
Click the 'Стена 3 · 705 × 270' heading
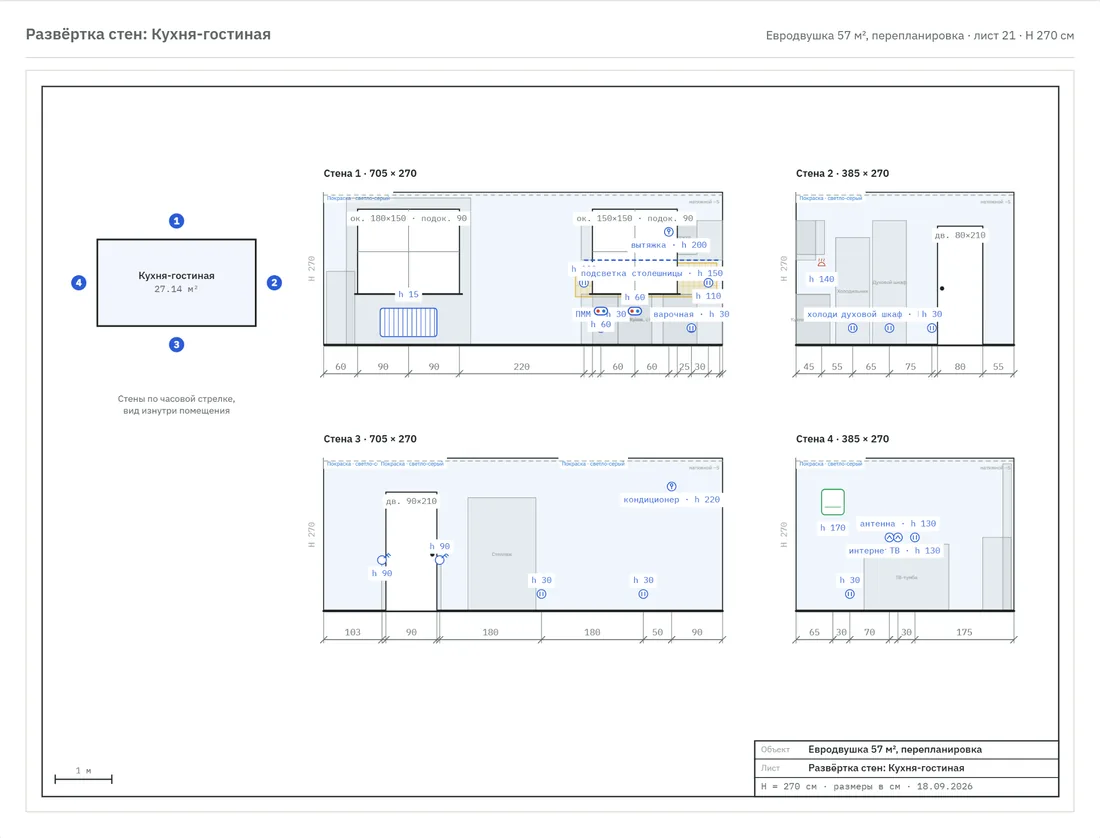click(370, 439)
